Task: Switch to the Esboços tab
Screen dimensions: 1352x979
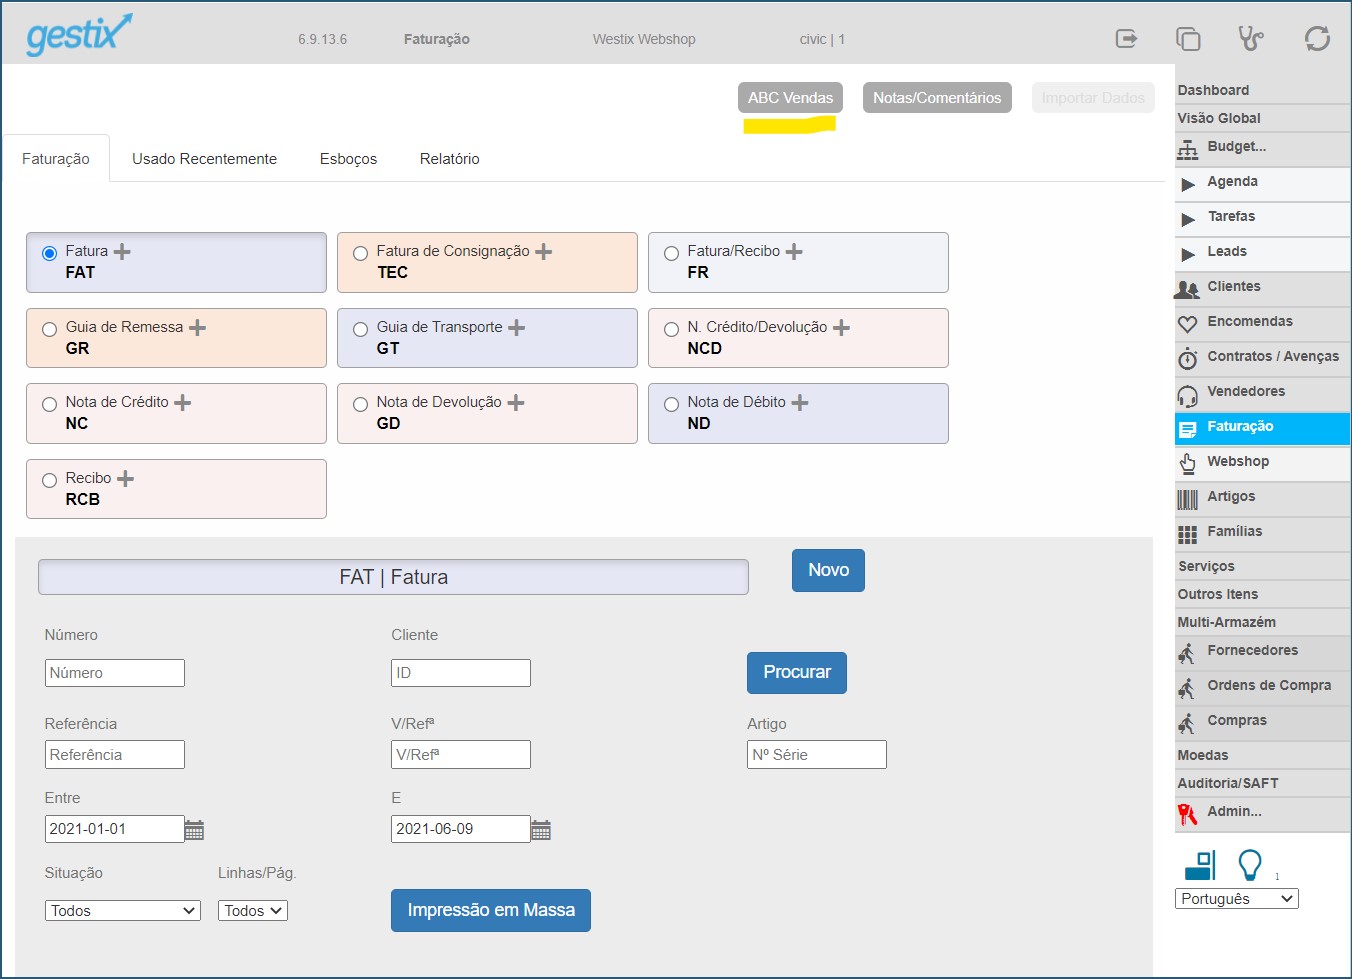Action: [x=348, y=159]
